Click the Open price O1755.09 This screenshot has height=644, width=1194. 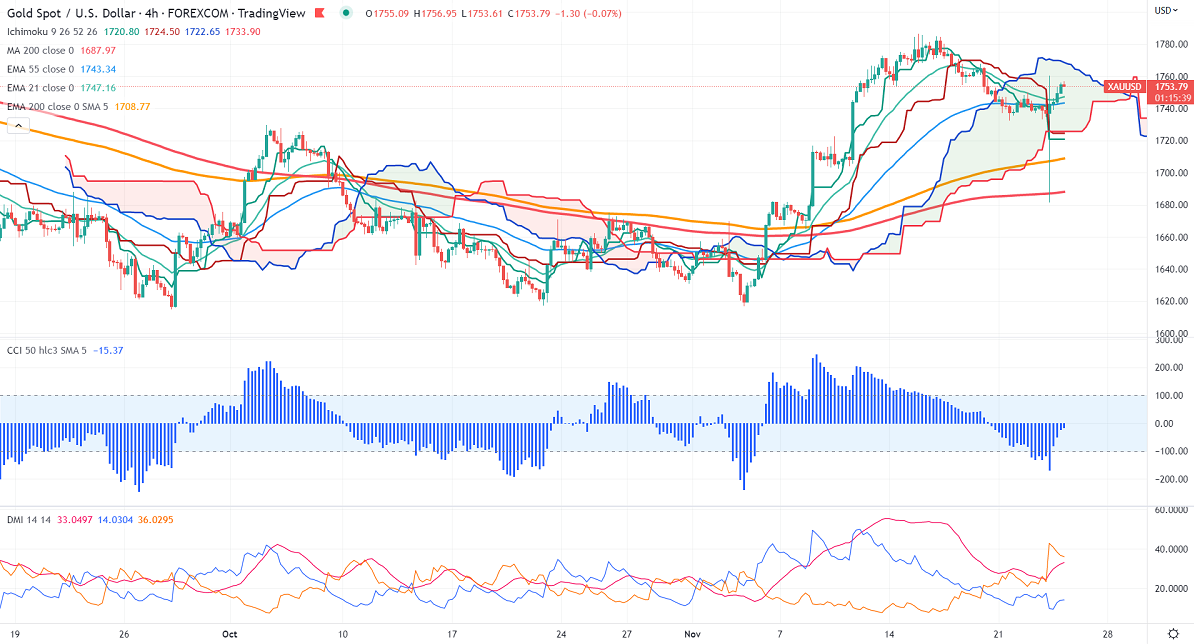pos(387,13)
